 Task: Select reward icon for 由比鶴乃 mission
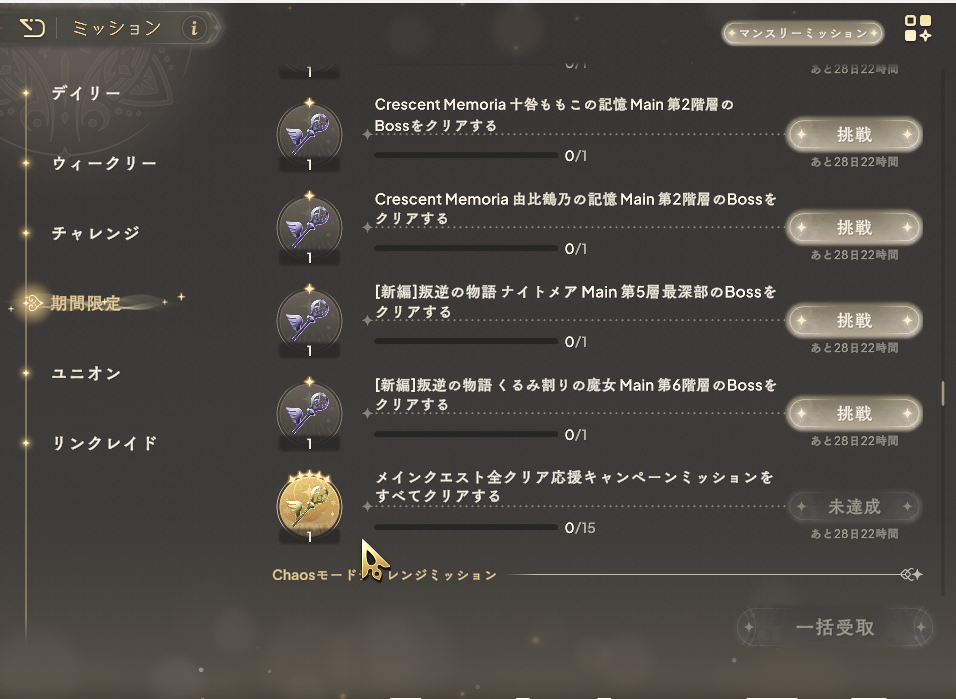[x=310, y=227]
